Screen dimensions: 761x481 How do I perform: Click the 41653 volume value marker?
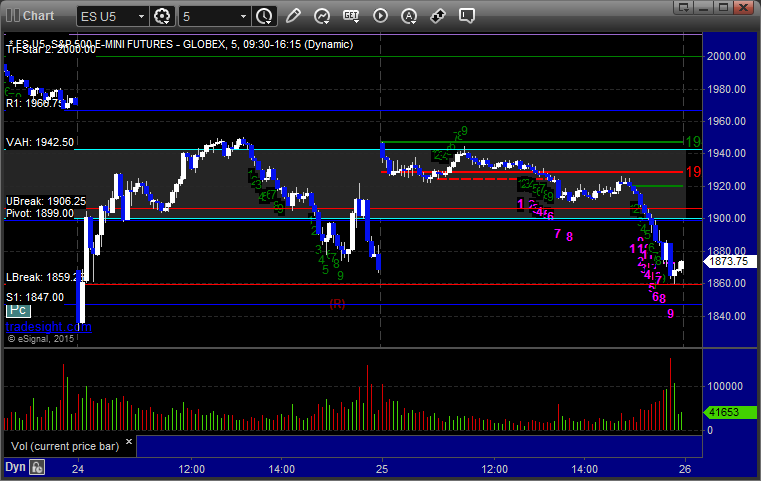[730, 412]
